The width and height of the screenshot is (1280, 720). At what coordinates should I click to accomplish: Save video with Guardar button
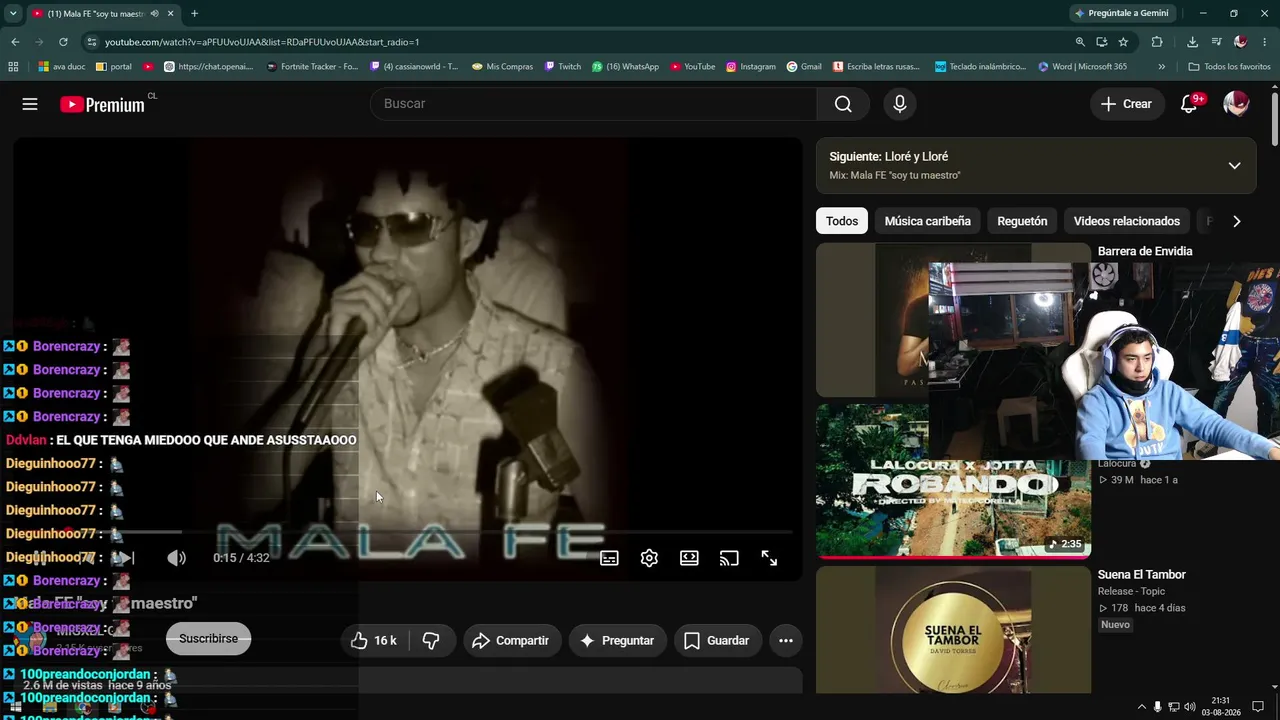coord(716,640)
